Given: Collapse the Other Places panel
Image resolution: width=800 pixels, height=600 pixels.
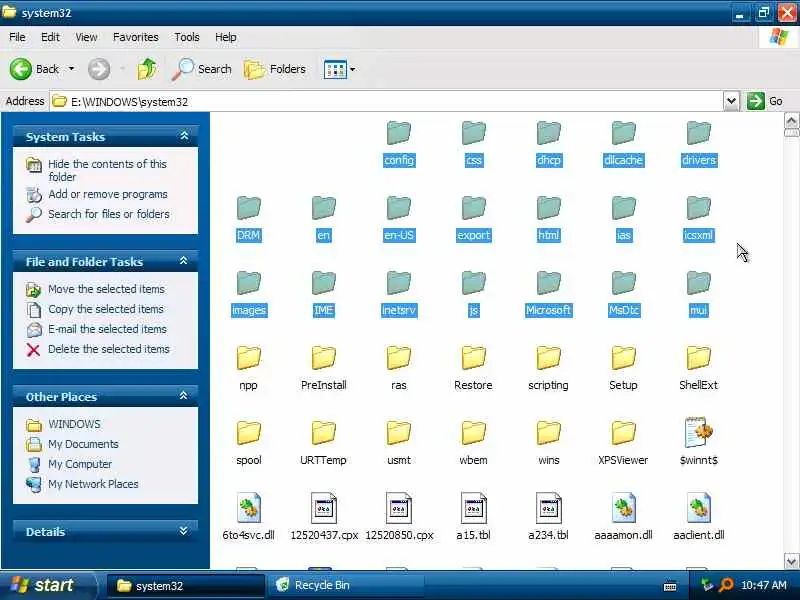Looking at the screenshot, I should [184, 395].
